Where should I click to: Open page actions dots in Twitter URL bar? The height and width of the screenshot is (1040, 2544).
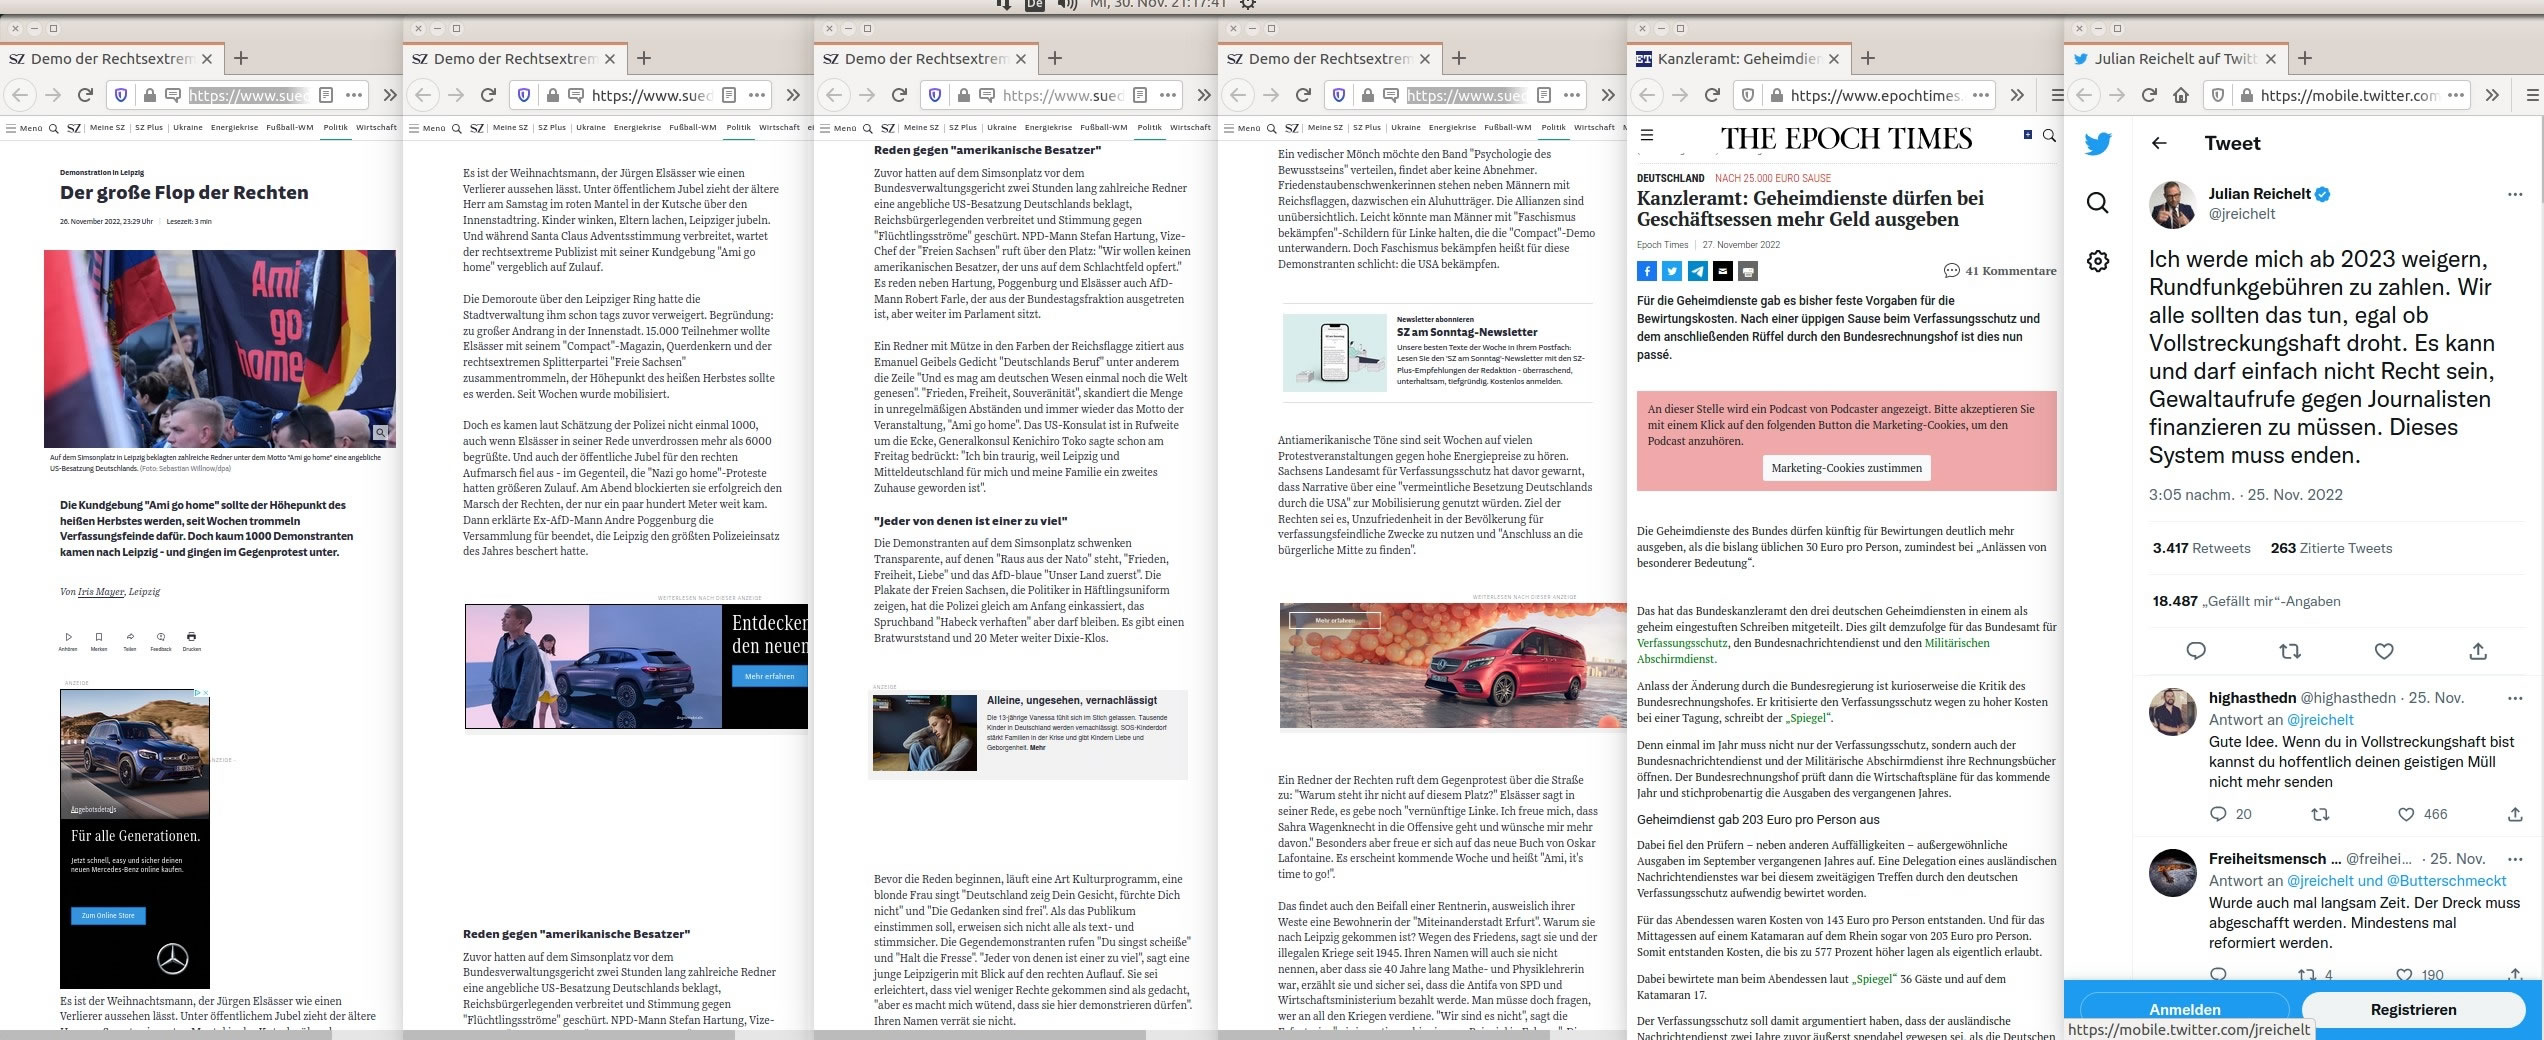click(2455, 95)
